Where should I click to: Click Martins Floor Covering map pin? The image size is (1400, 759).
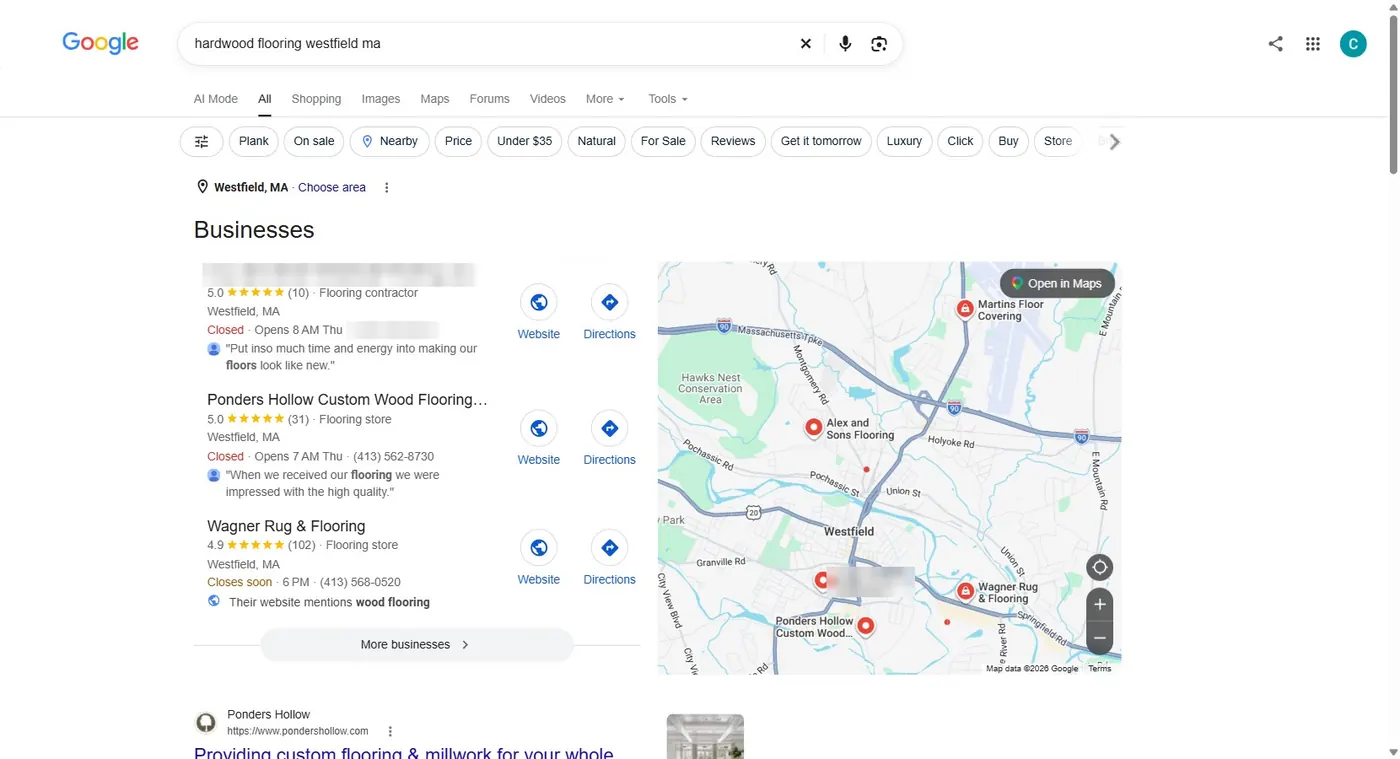coord(965,309)
